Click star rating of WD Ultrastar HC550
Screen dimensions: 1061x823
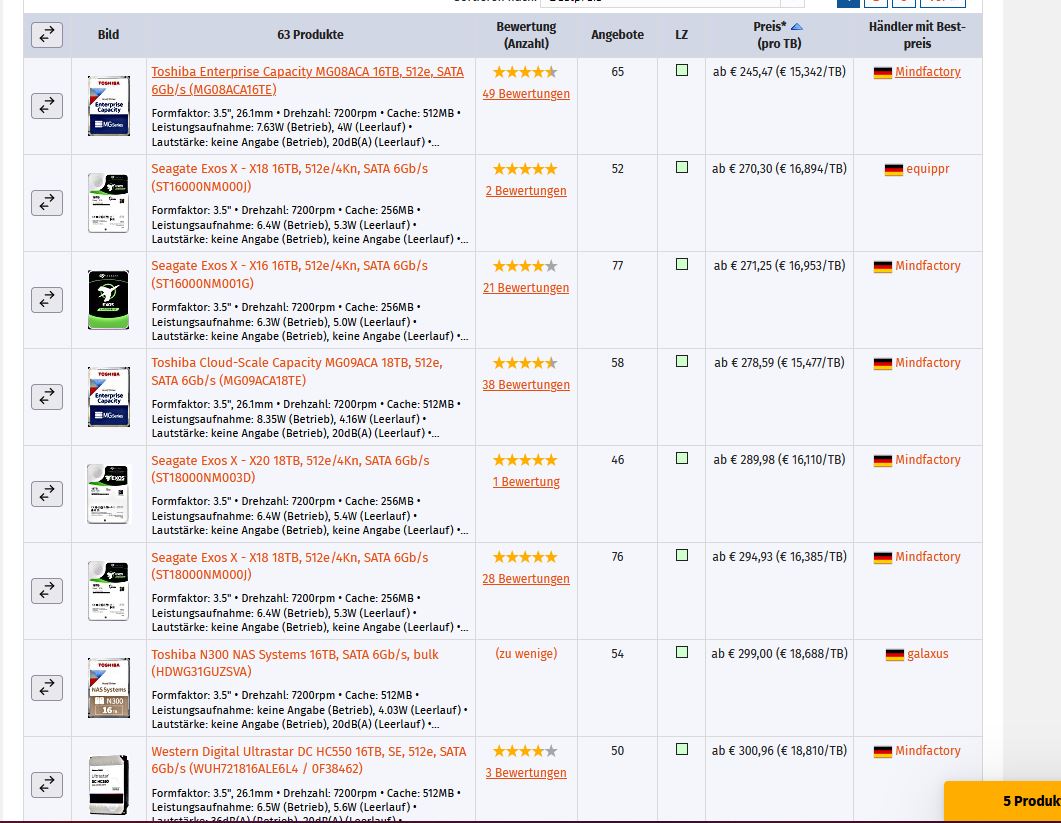(x=525, y=751)
